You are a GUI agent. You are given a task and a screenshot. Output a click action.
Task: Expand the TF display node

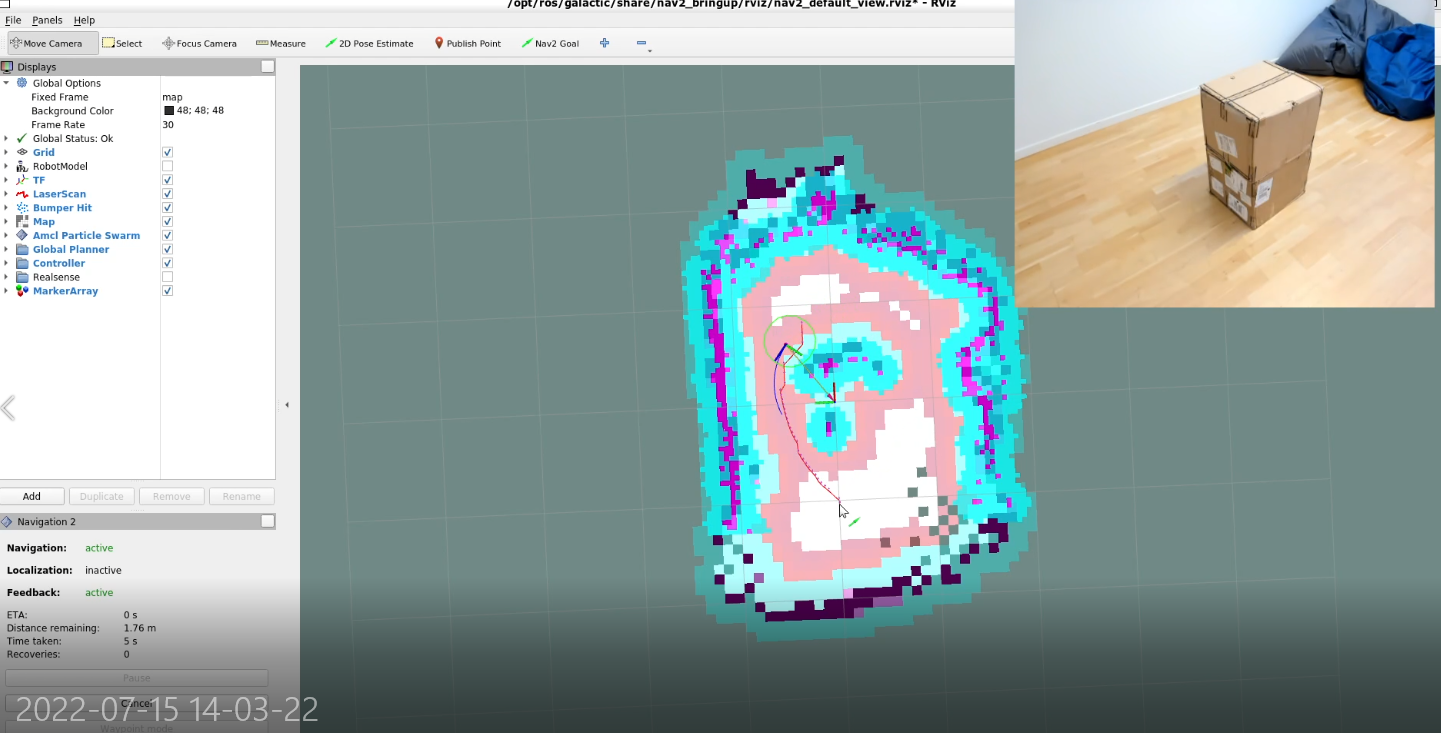pos(6,180)
